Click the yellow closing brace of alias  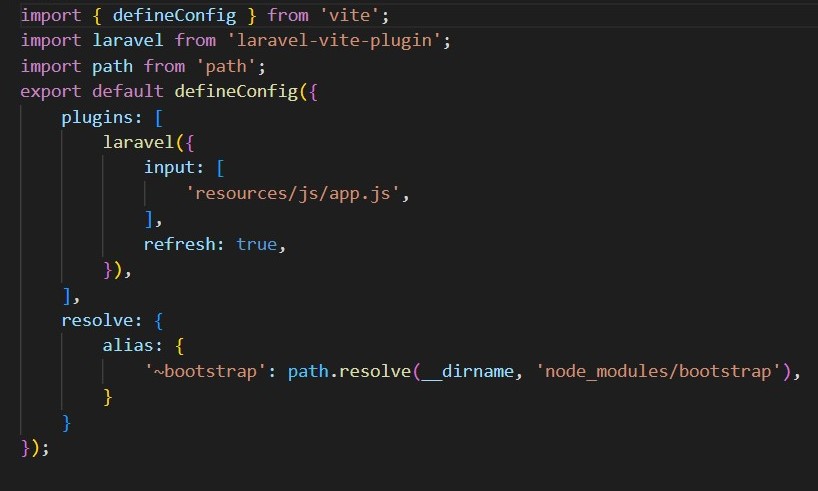107,398
